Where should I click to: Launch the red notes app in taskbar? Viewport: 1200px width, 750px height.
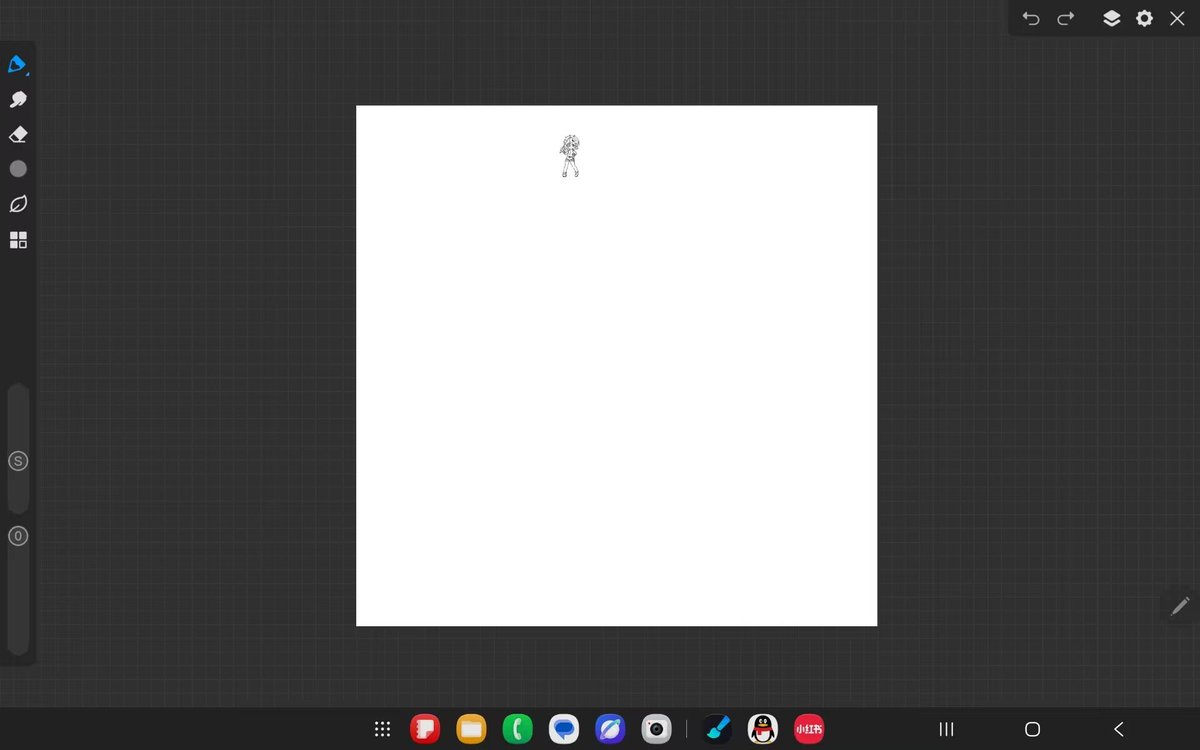pyautogui.click(x=425, y=729)
